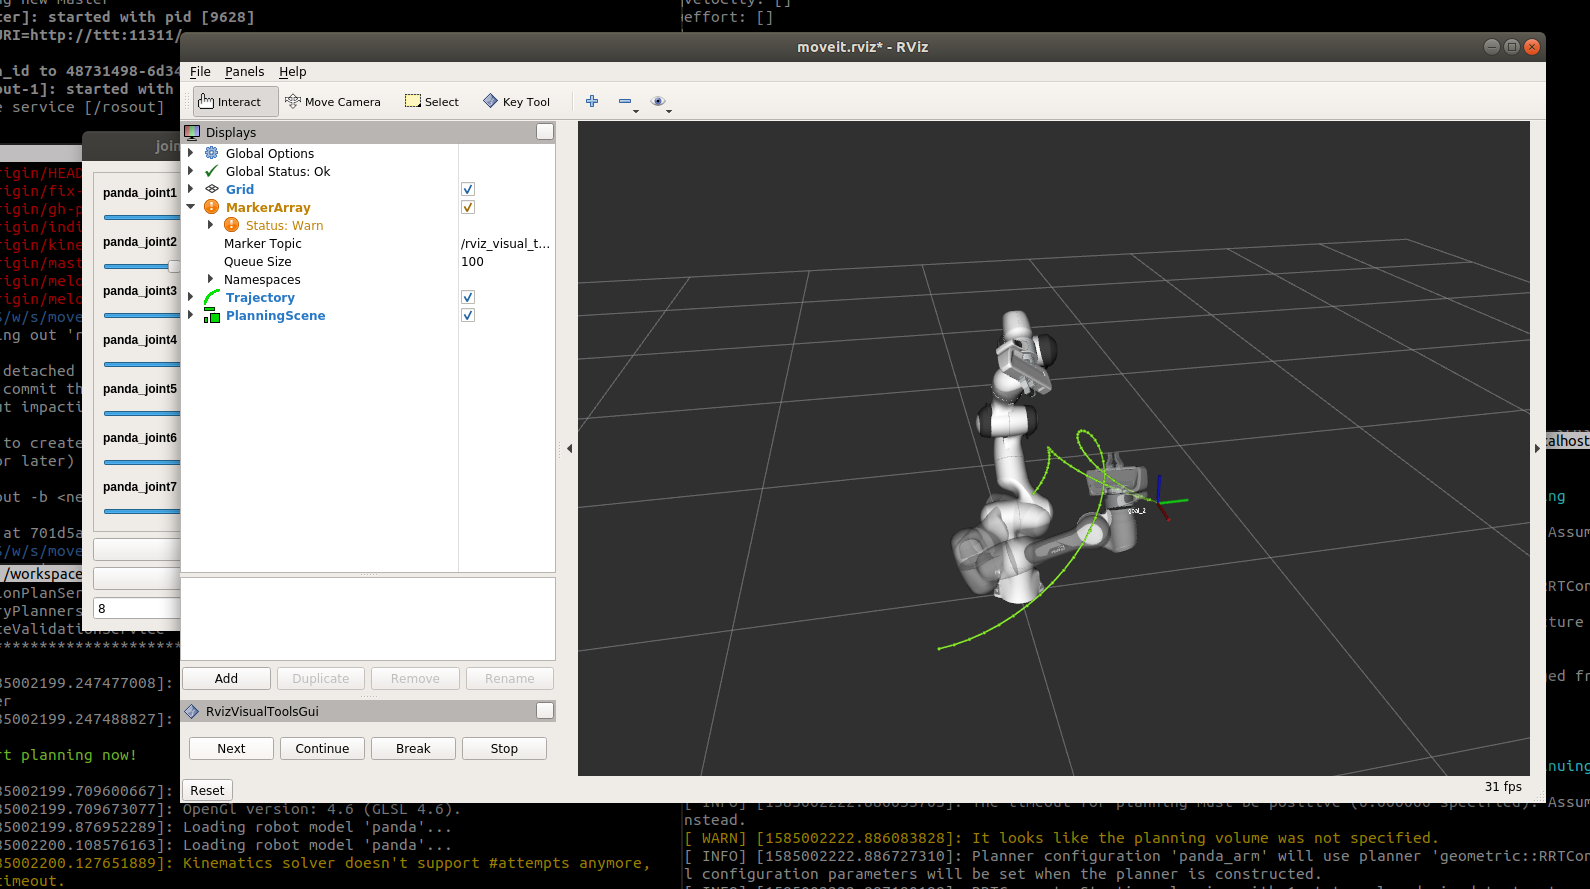The width and height of the screenshot is (1590, 889).
Task: Collapse the left panel with arrow handle
Action: [x=569, y=448]
